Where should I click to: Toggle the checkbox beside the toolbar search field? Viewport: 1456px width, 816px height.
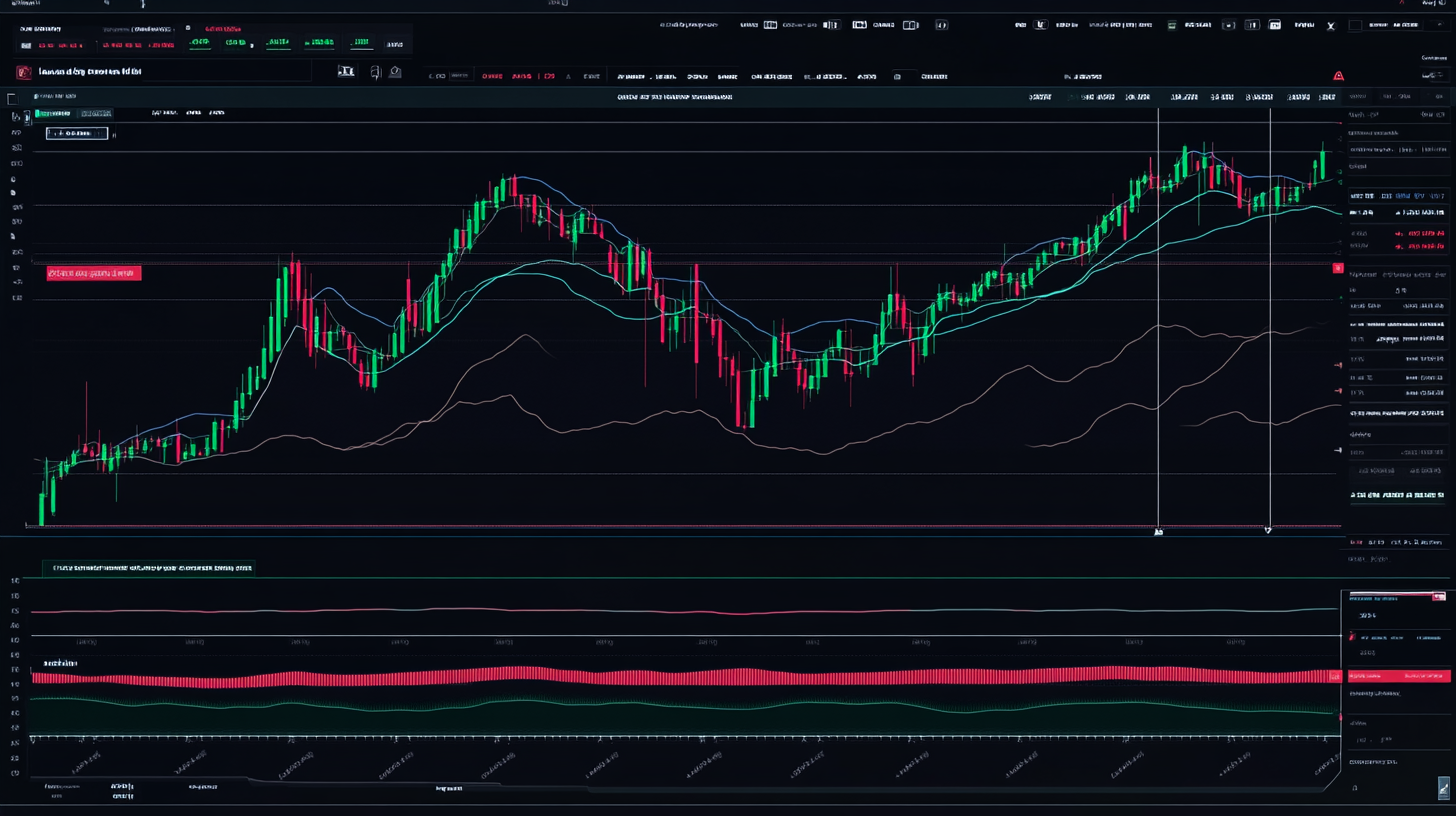click(11, 97)
